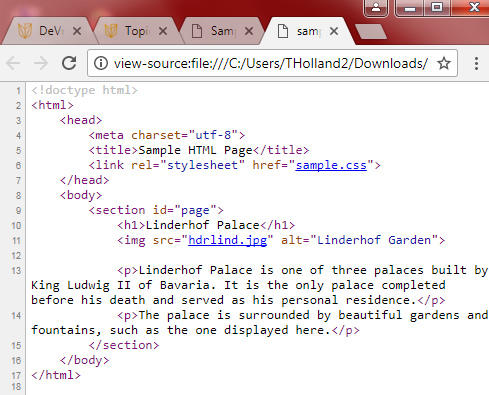Click the closing head tag
Image resolution: width=489 pixels, height=395 pixels.
pos(84,180)
